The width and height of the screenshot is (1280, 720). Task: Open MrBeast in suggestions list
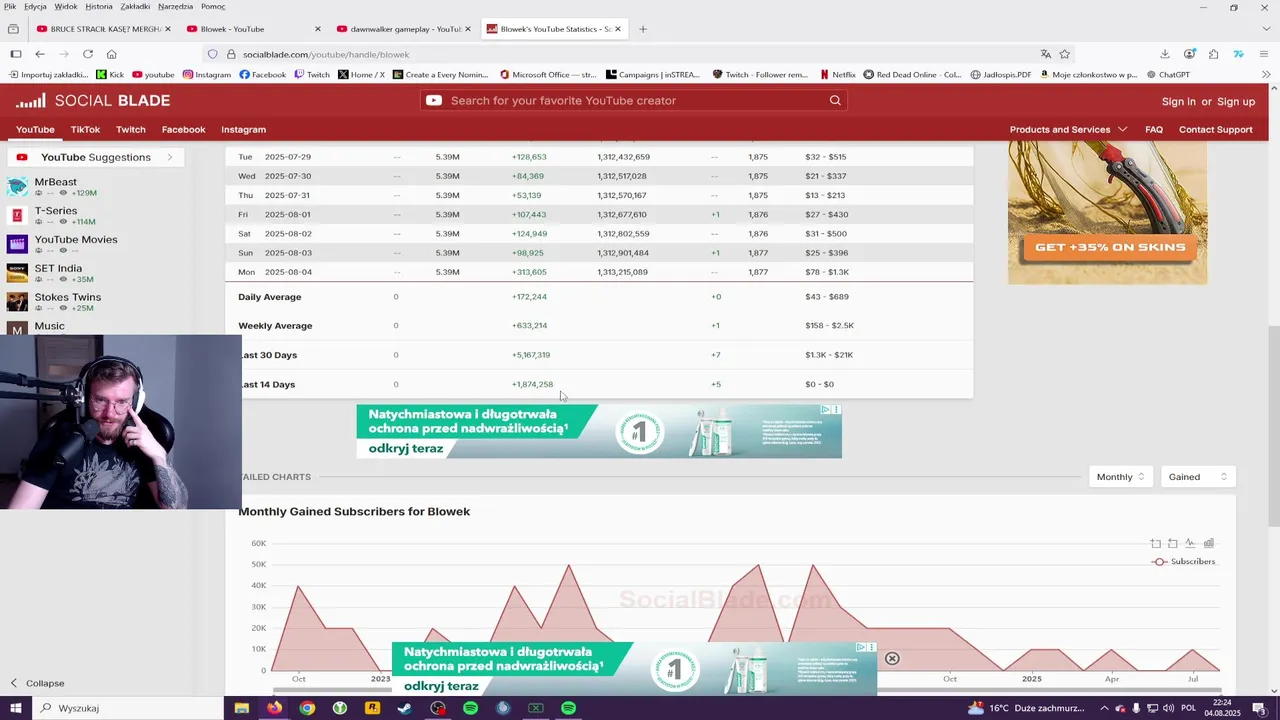(55, 182)
